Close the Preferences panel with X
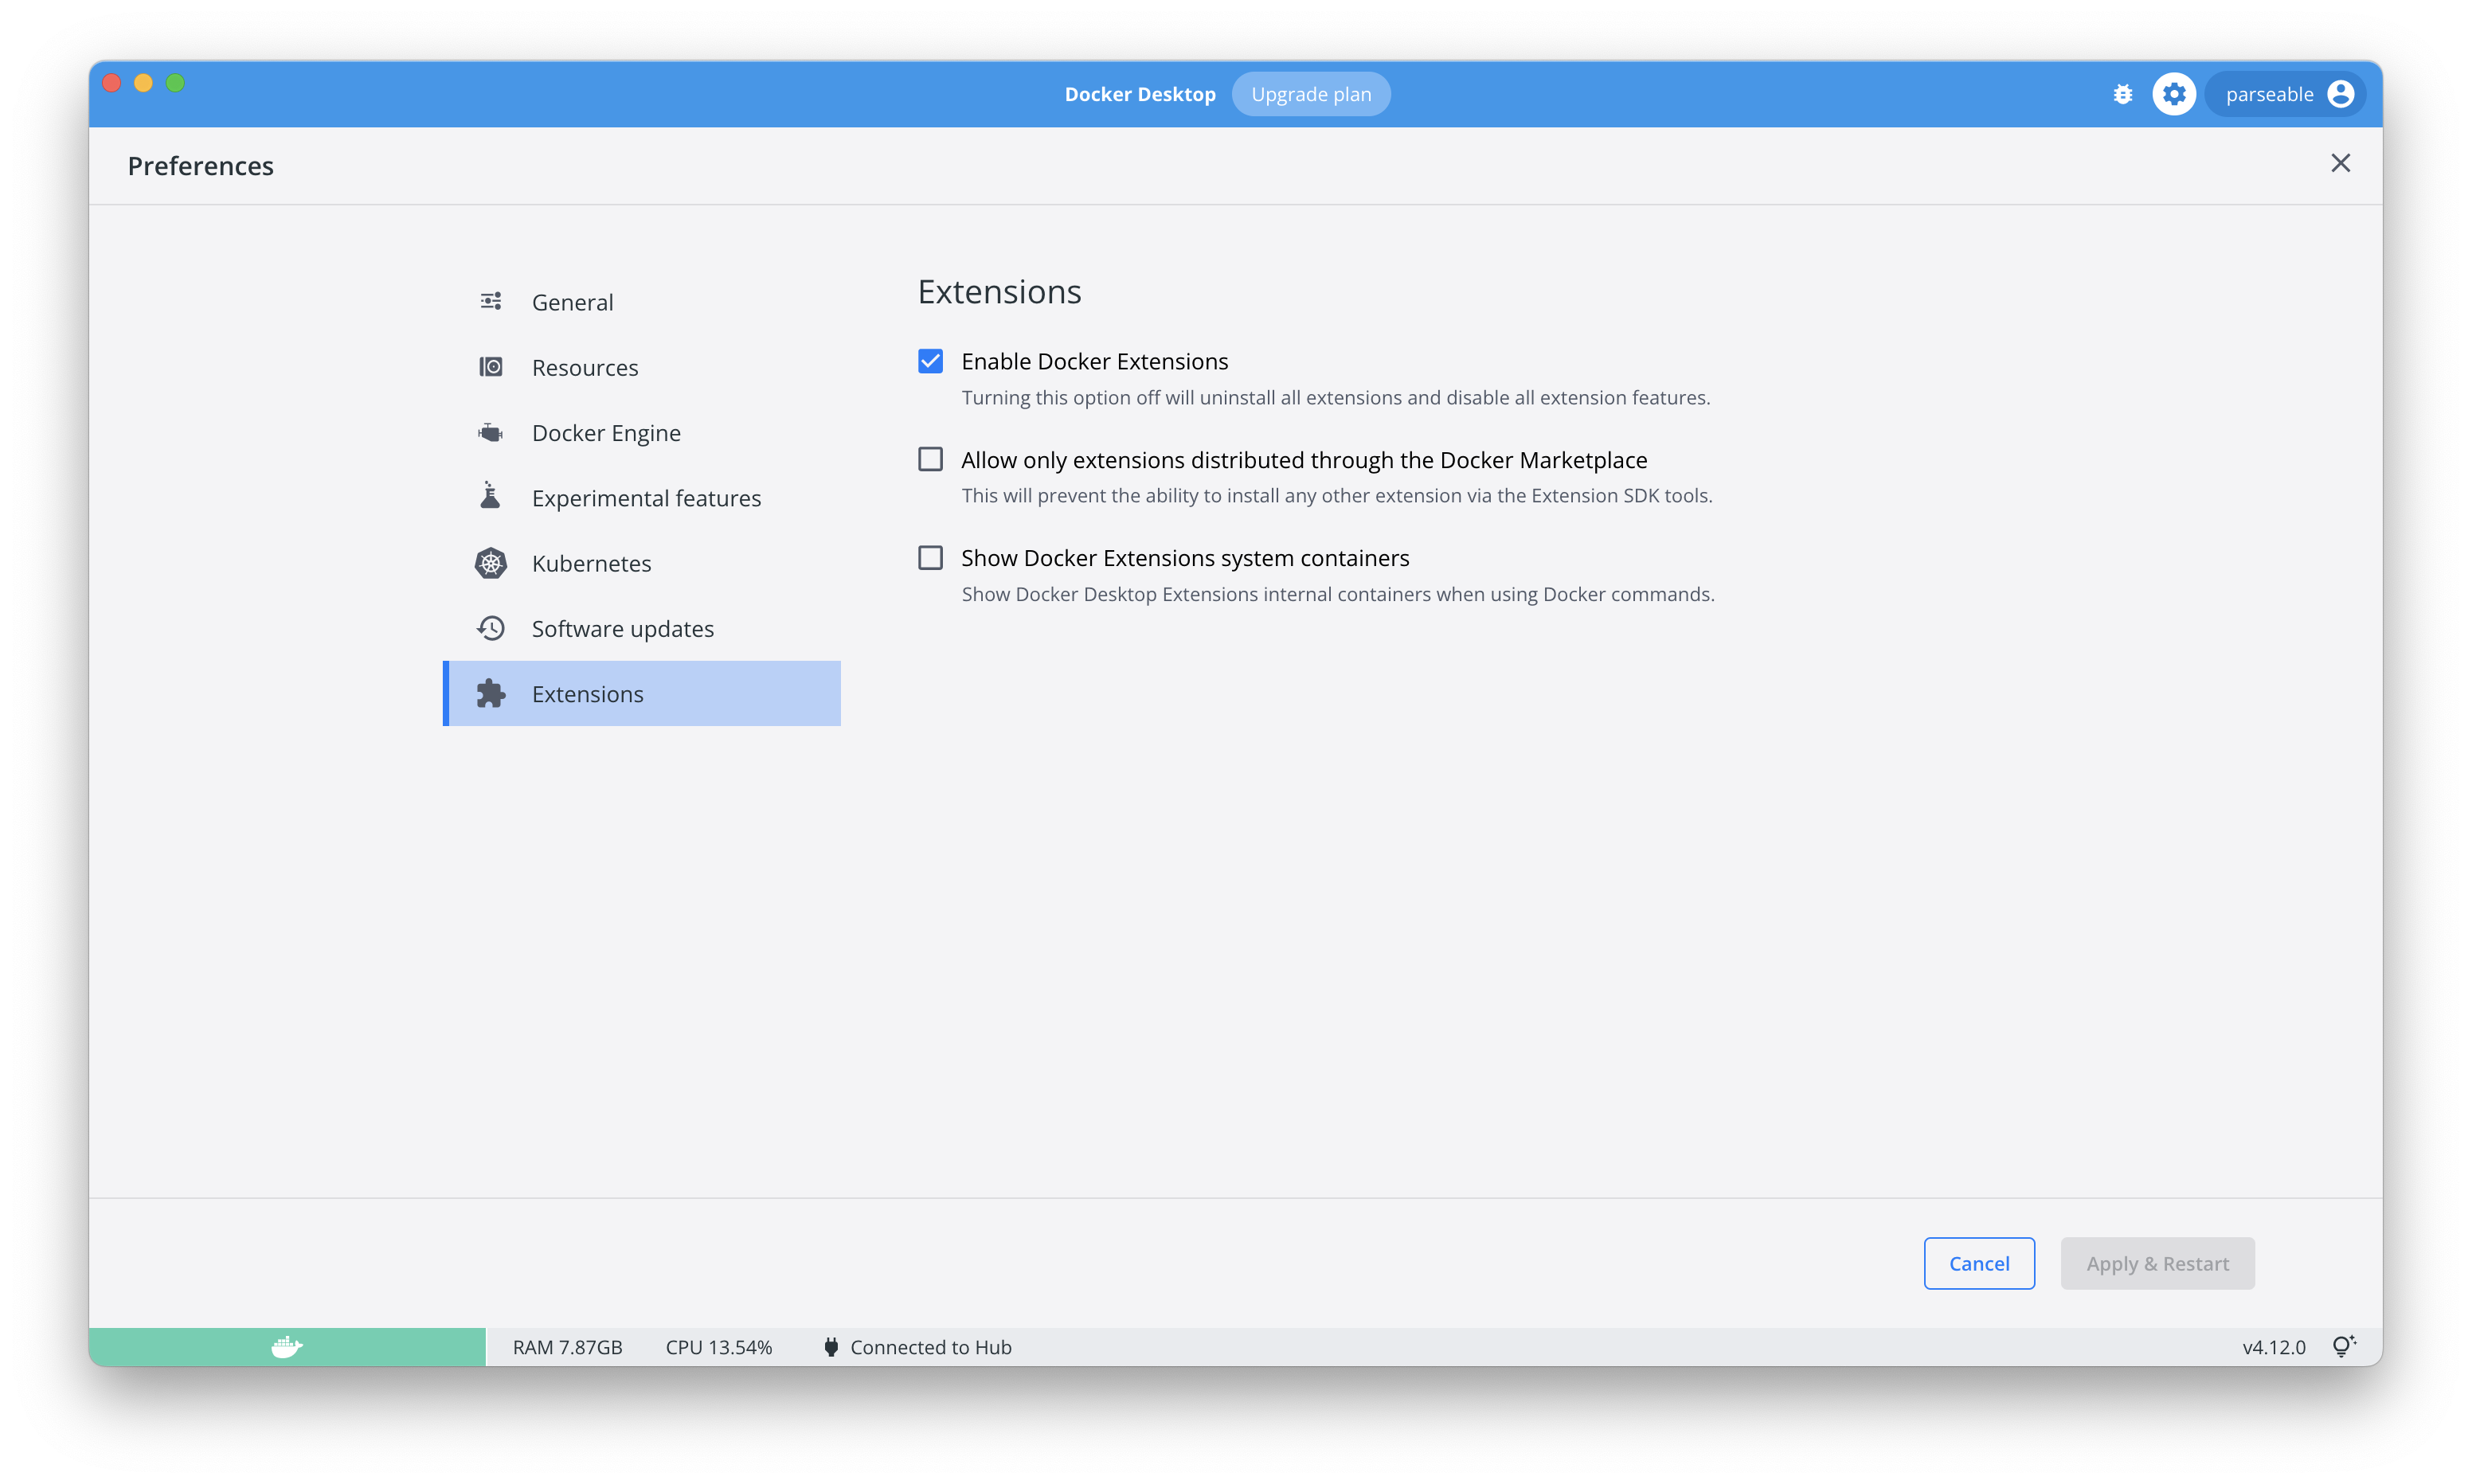The image size is (2472, 1484). coord(2340,163)
